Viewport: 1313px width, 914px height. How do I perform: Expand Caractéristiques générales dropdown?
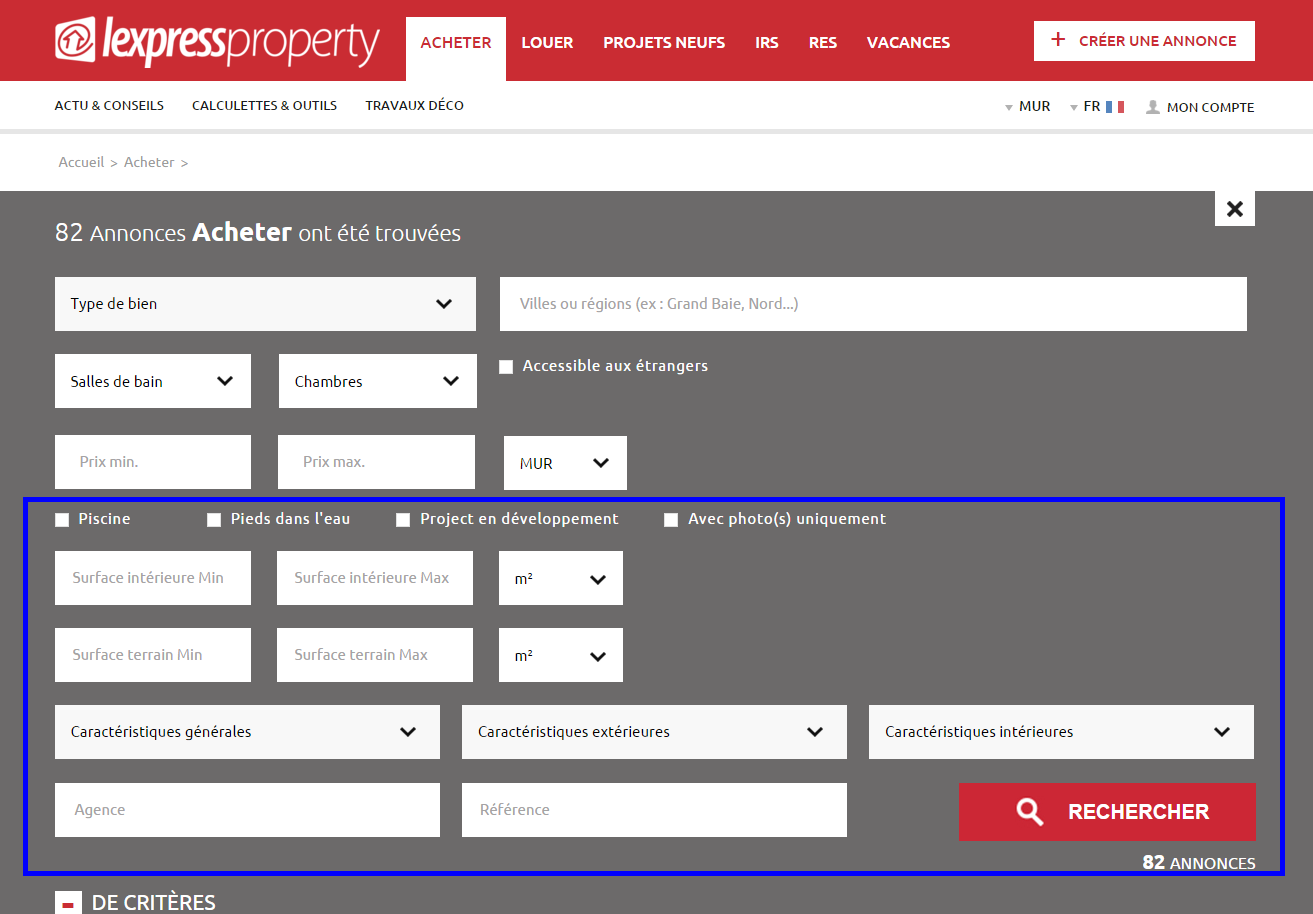point(247,732)
